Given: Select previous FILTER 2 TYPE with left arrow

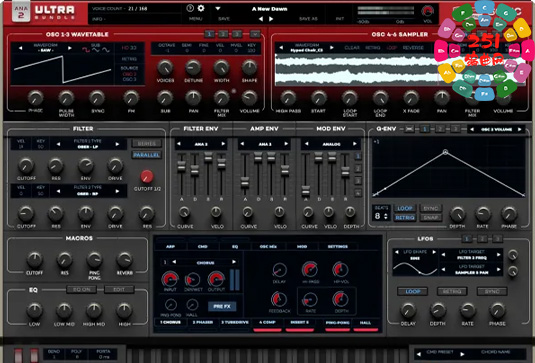Looking at the screenshot, I should pyautogui.click(x=58, y=191).
